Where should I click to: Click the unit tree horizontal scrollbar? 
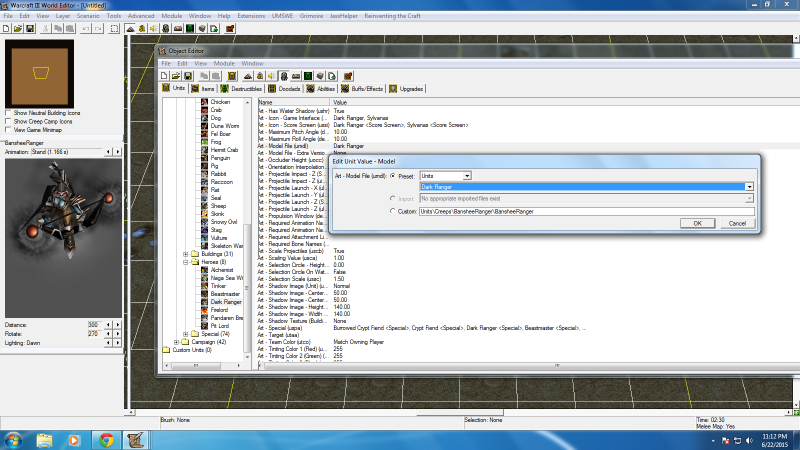point(196,365)
